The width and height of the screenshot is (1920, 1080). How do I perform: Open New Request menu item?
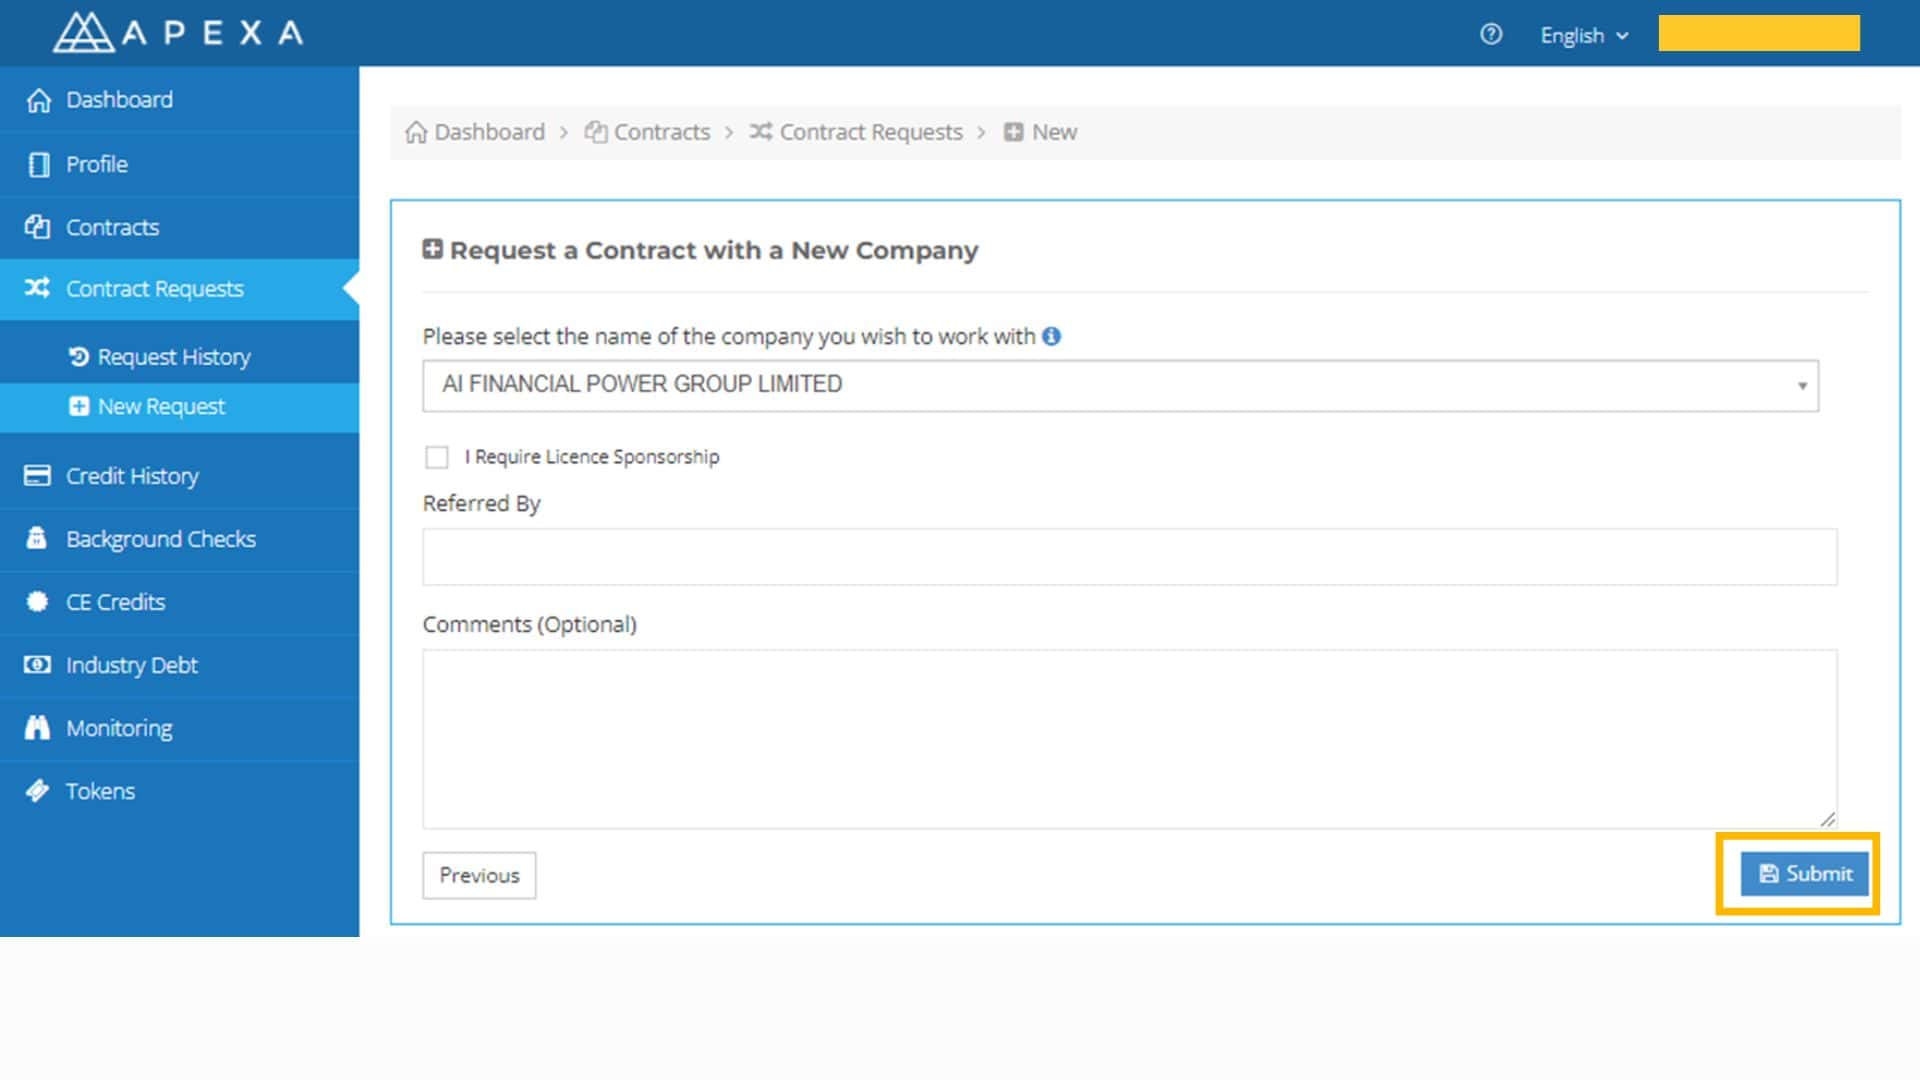click(161, 406)
